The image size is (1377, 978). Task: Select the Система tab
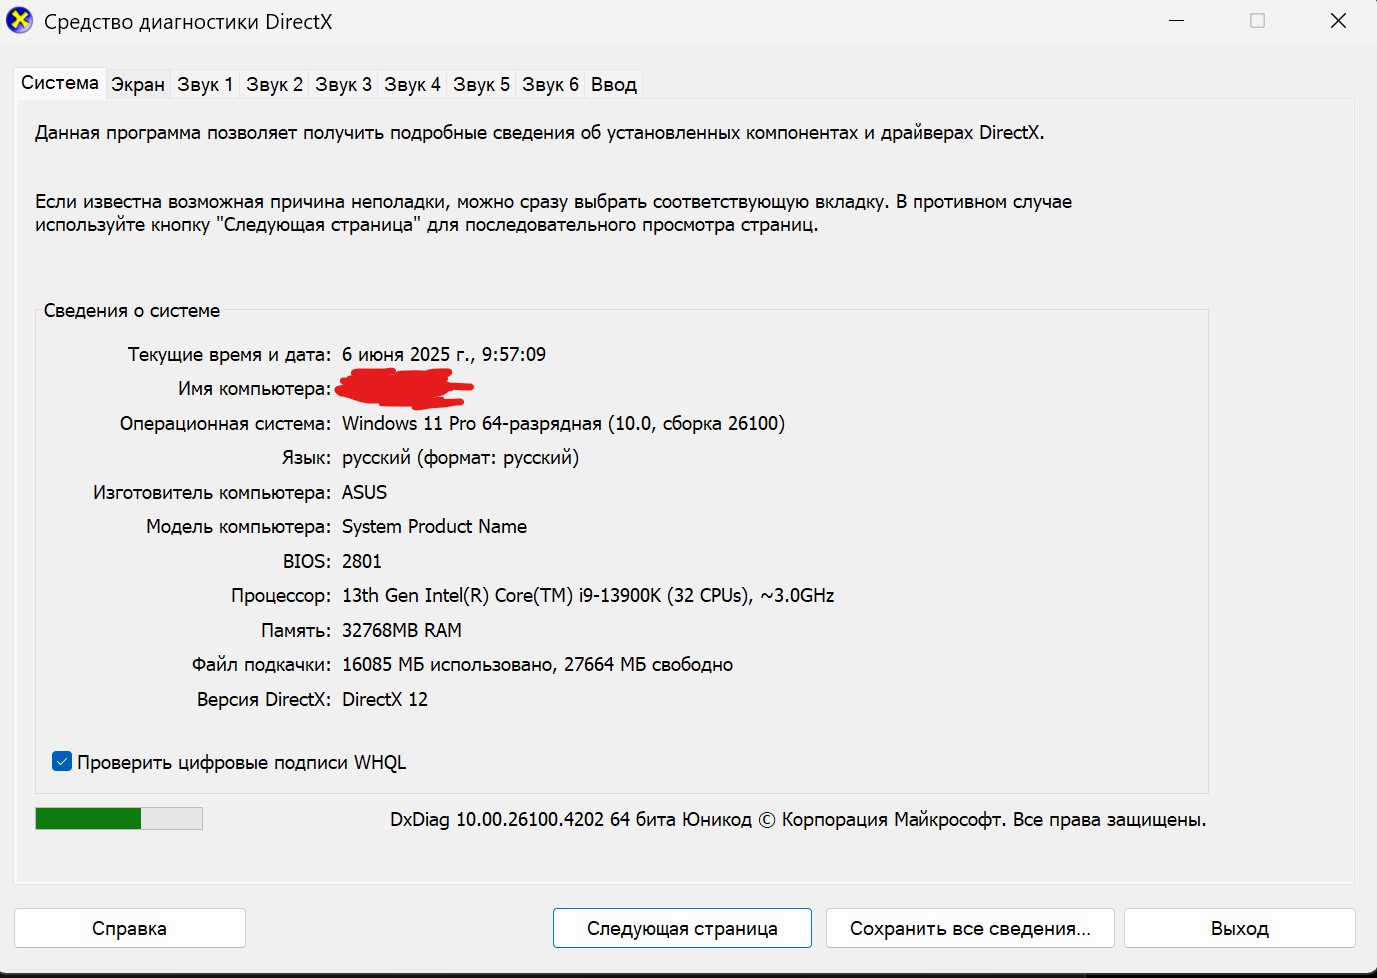[x=60, y=83]
